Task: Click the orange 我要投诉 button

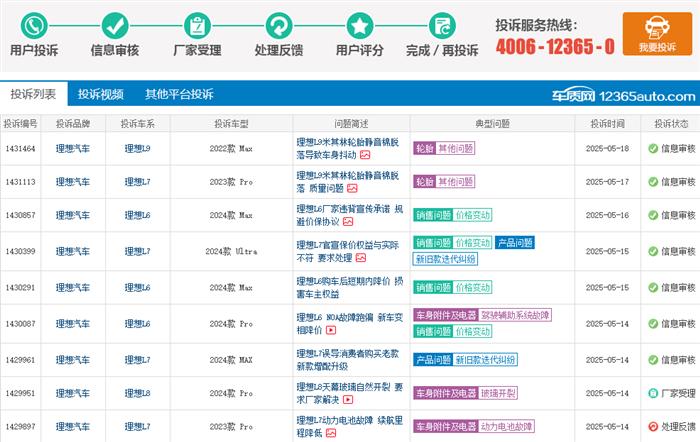Action: [x=657, y=34]
